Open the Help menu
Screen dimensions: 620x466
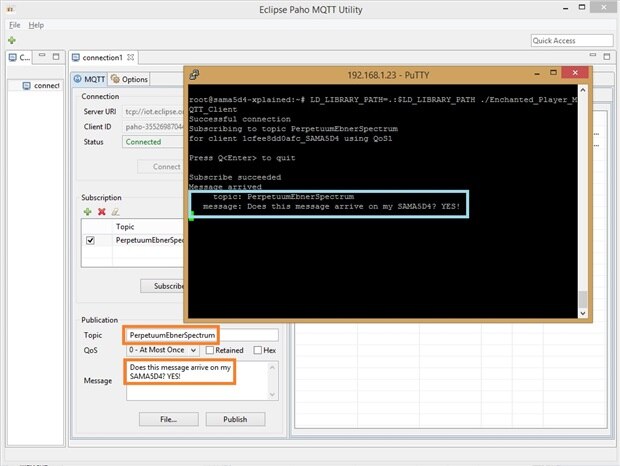coord(36,24)
